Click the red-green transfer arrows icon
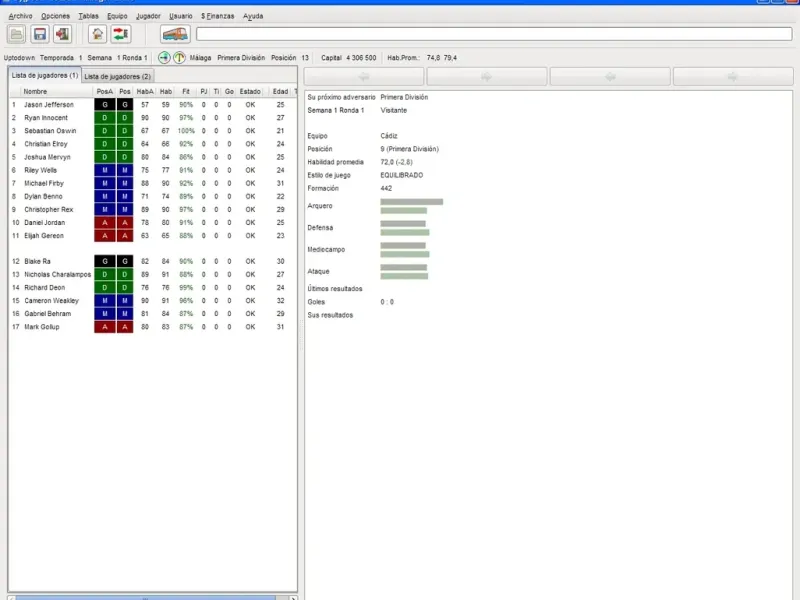The image size is (800, 600). click(x=120, y=34)
